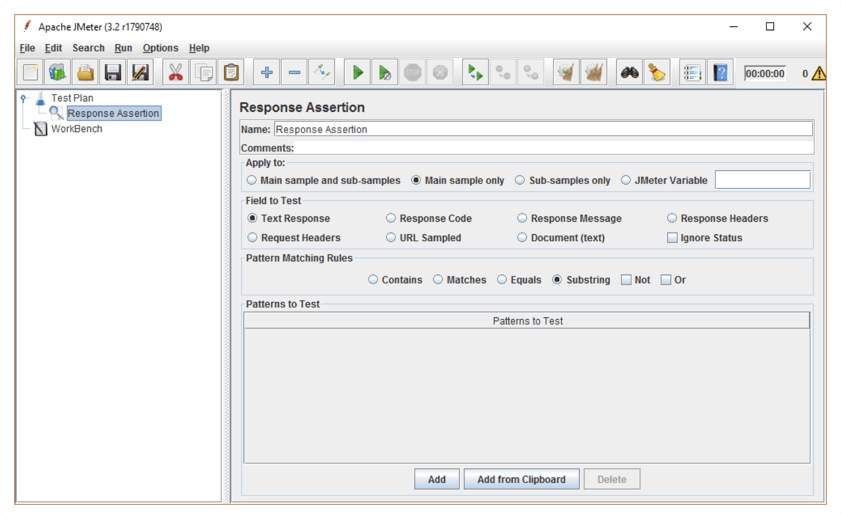Open the Search menu
This screenshot has height=519, width=841.
88,48
